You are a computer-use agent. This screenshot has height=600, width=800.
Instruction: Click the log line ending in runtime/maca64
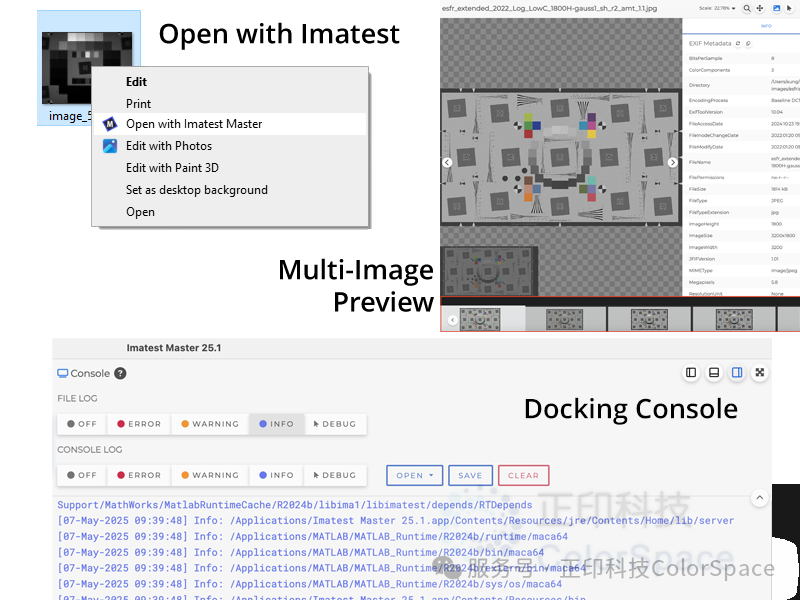click(x=312, y=536)
